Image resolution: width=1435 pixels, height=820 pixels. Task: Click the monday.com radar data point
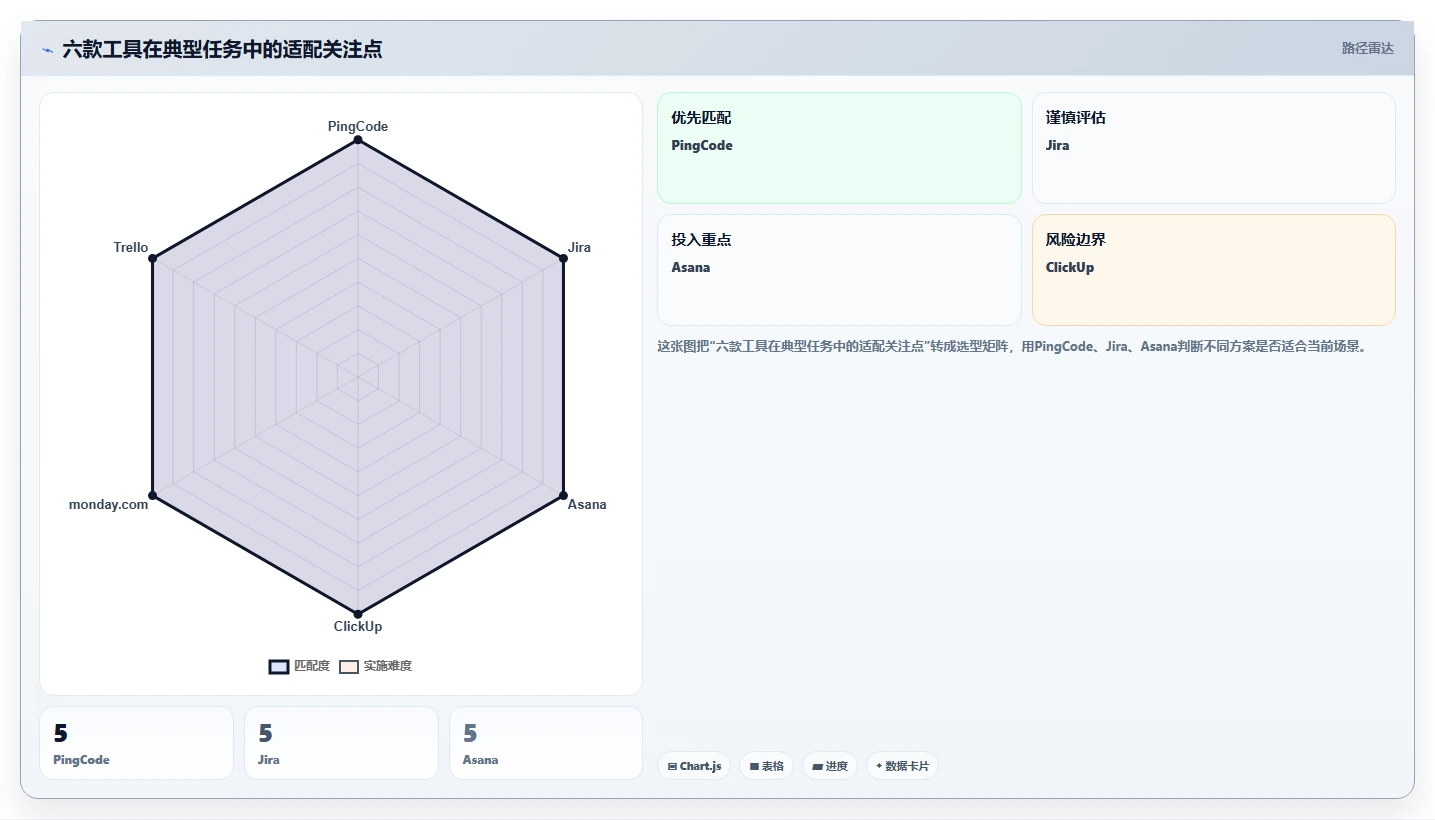(x=152, y=495)
